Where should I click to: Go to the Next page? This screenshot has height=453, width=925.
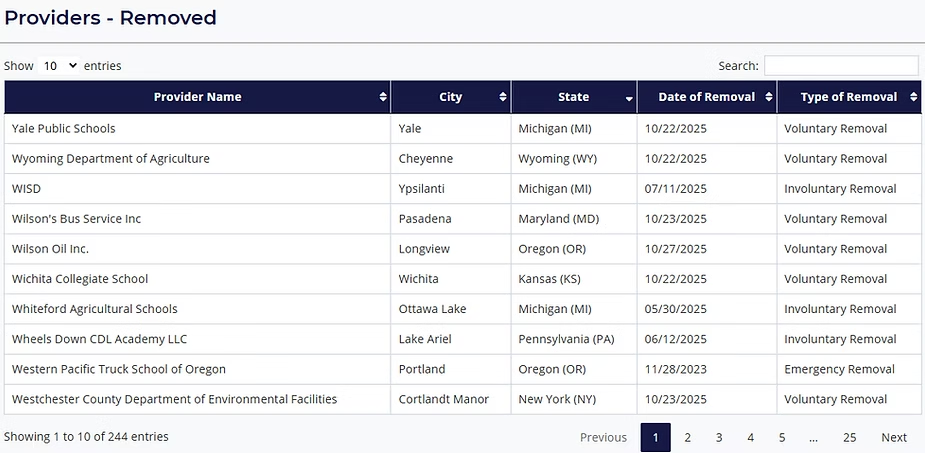tap(893, 437)
